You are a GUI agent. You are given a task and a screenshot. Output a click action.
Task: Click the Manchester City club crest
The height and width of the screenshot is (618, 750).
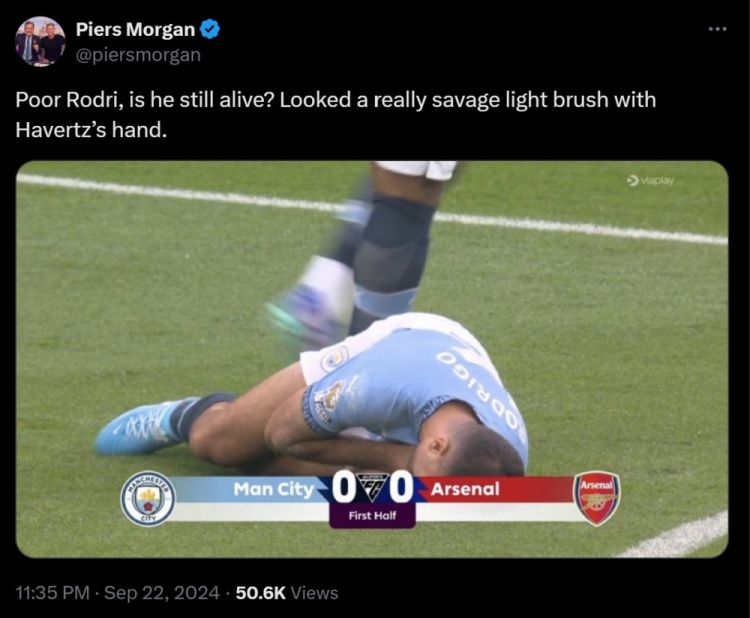click(148, 498)
